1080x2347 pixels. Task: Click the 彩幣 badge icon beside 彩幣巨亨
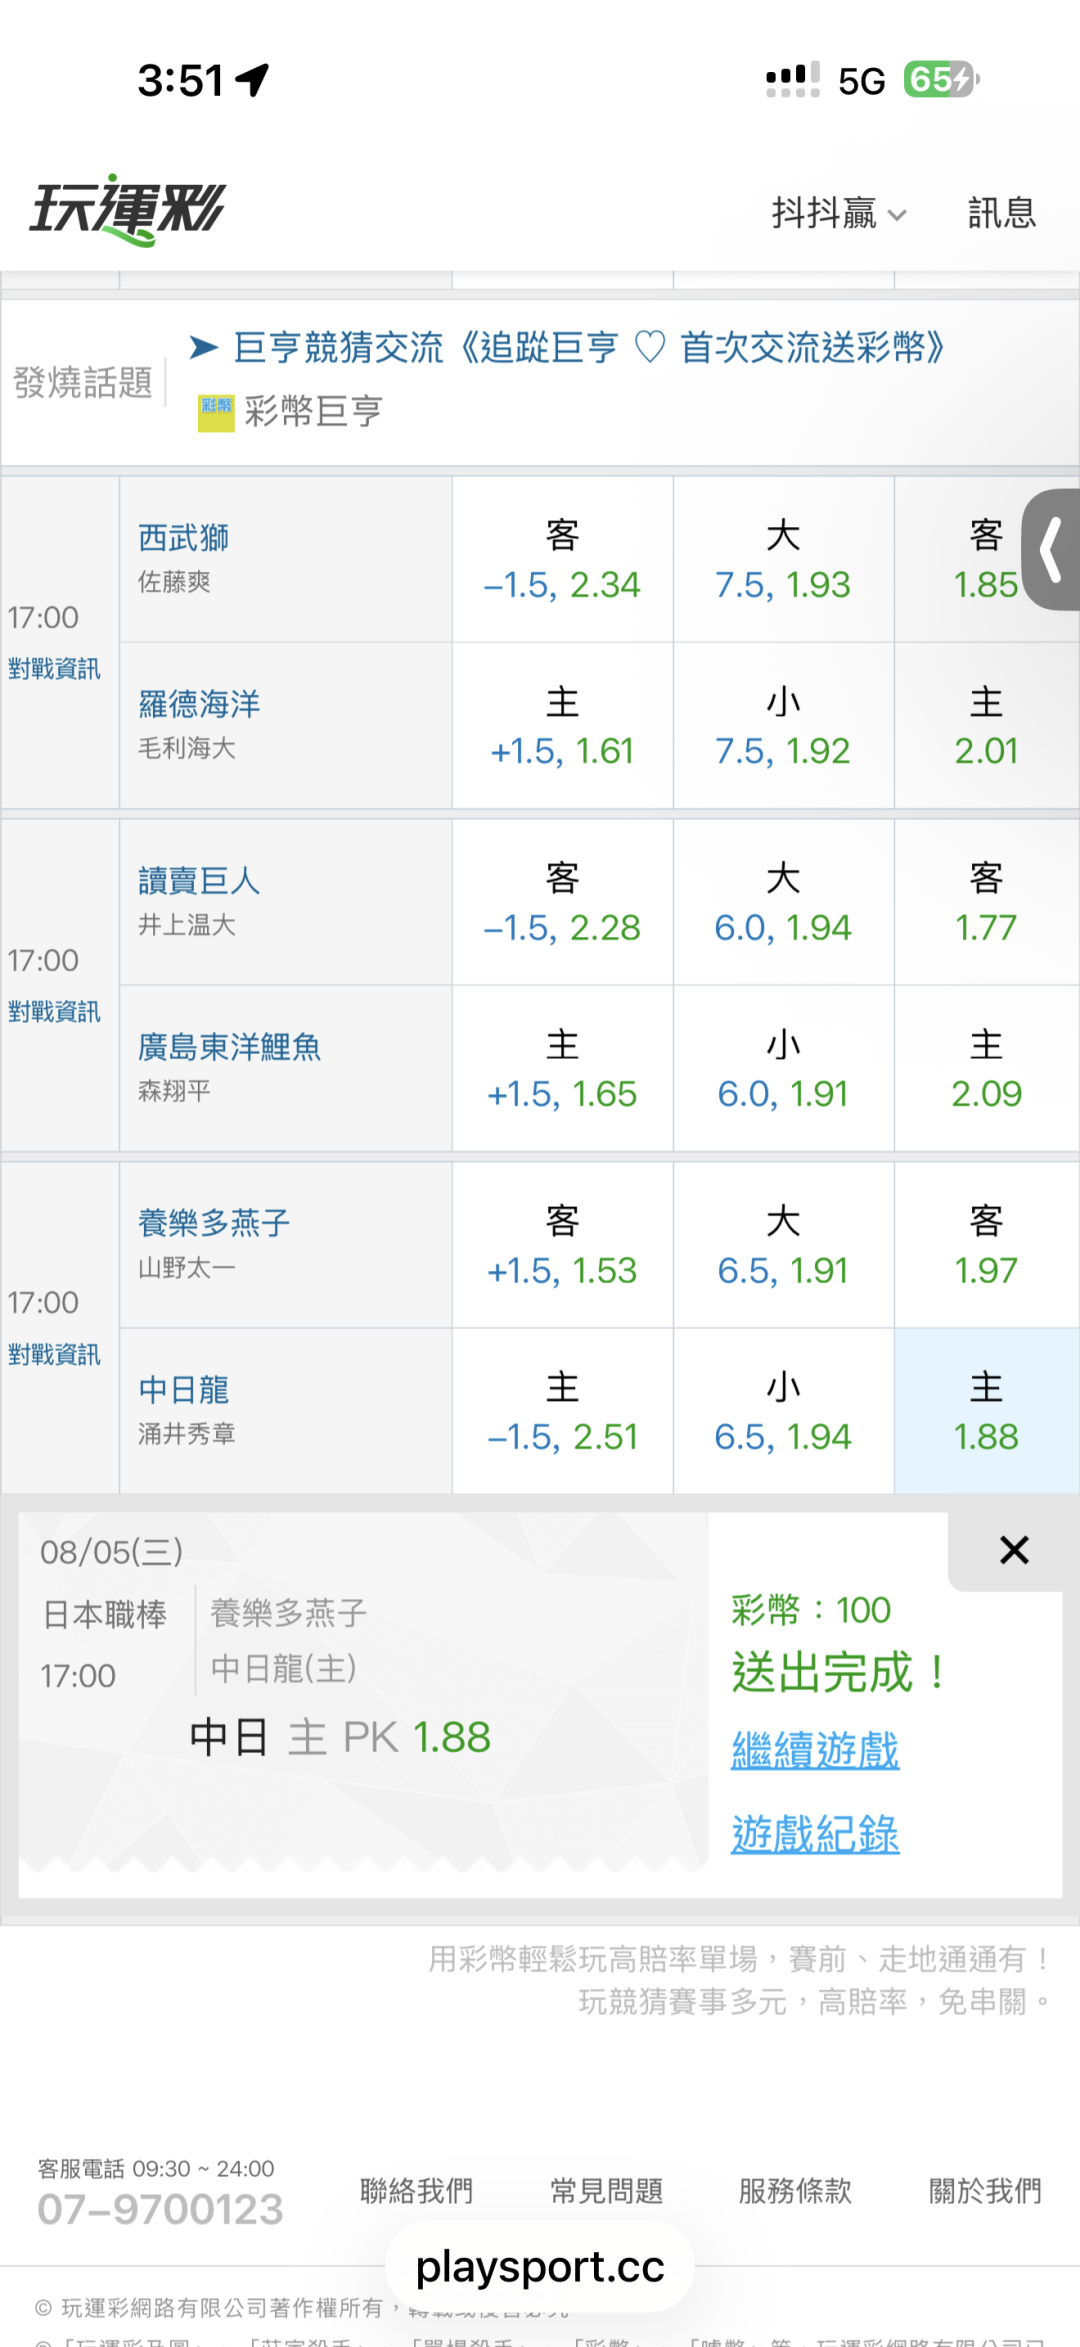point(216,412)
